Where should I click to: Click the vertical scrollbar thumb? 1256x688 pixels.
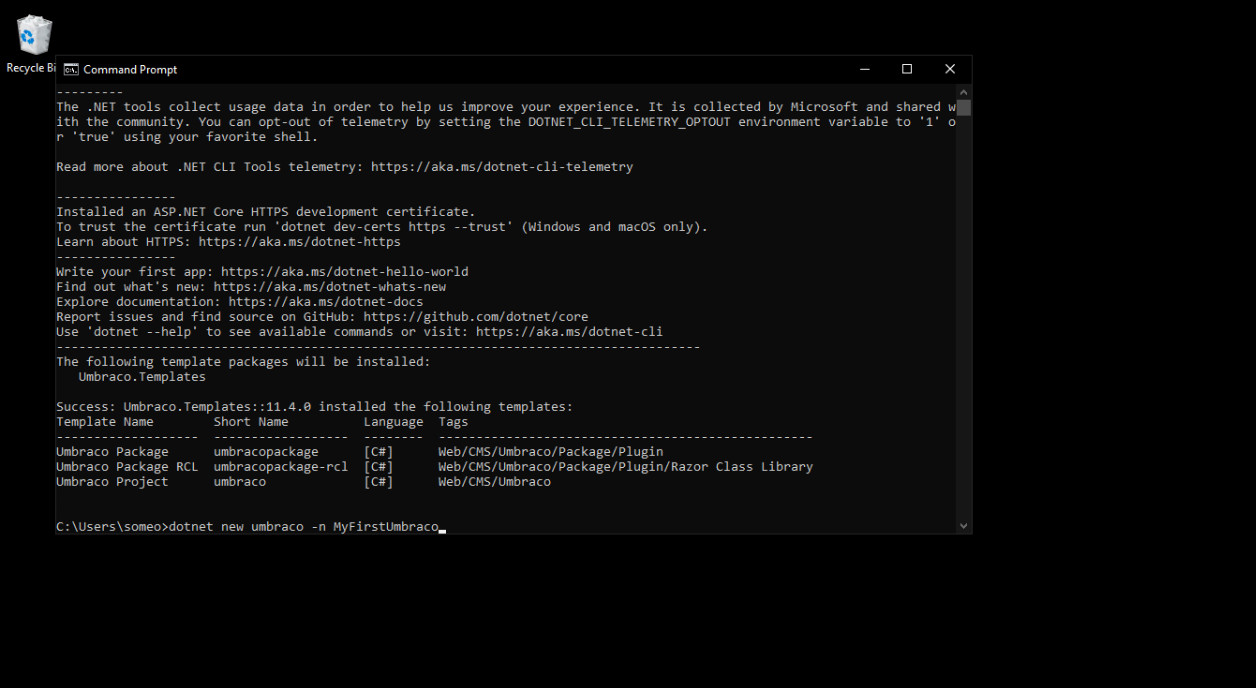pyautogui.click(x=964, y=107)
